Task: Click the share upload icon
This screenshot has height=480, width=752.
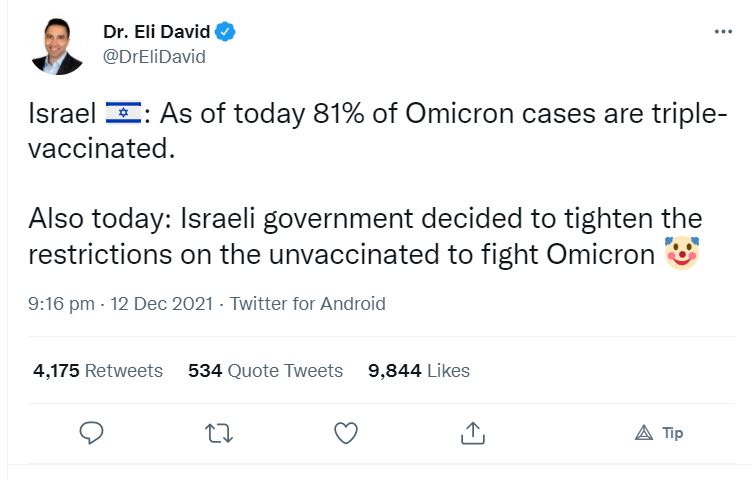Action: [x=473, y=433]
